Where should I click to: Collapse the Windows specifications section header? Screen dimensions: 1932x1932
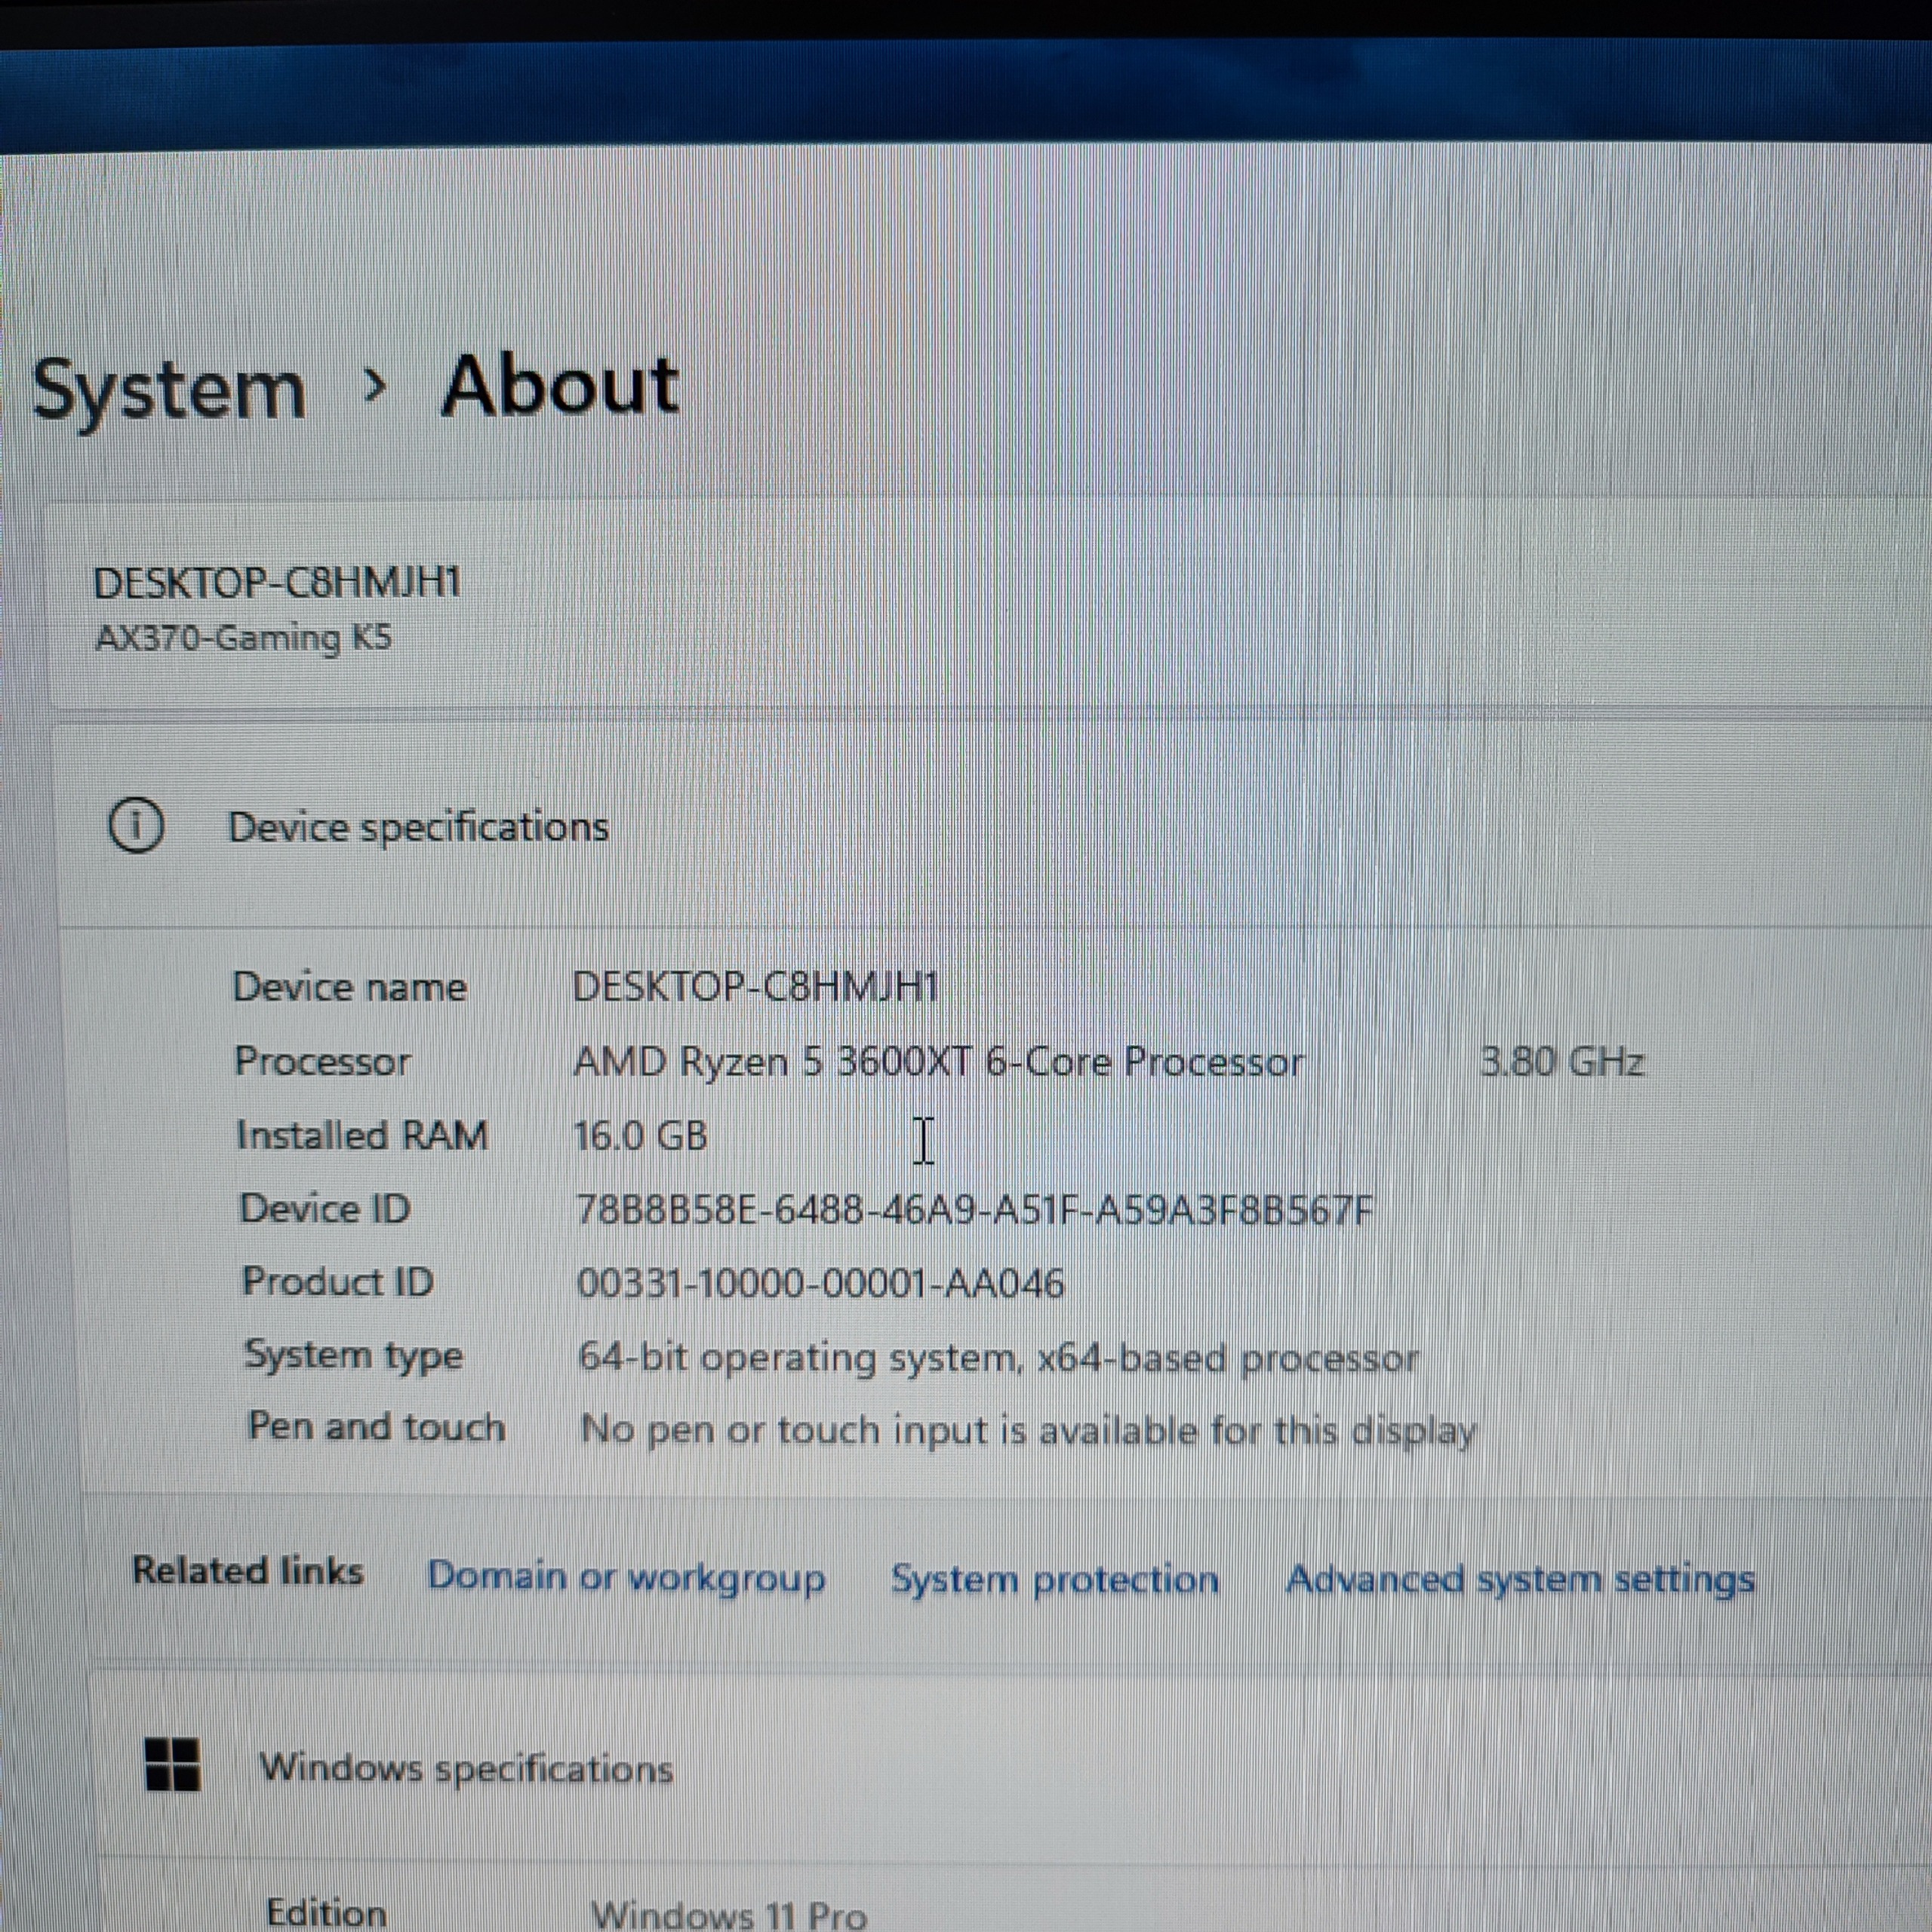pos(466,1768)
